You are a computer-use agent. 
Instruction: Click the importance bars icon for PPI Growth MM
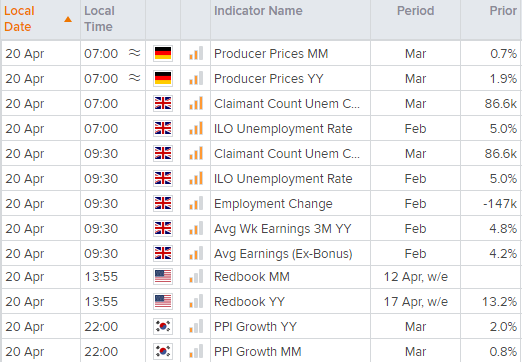196,351
